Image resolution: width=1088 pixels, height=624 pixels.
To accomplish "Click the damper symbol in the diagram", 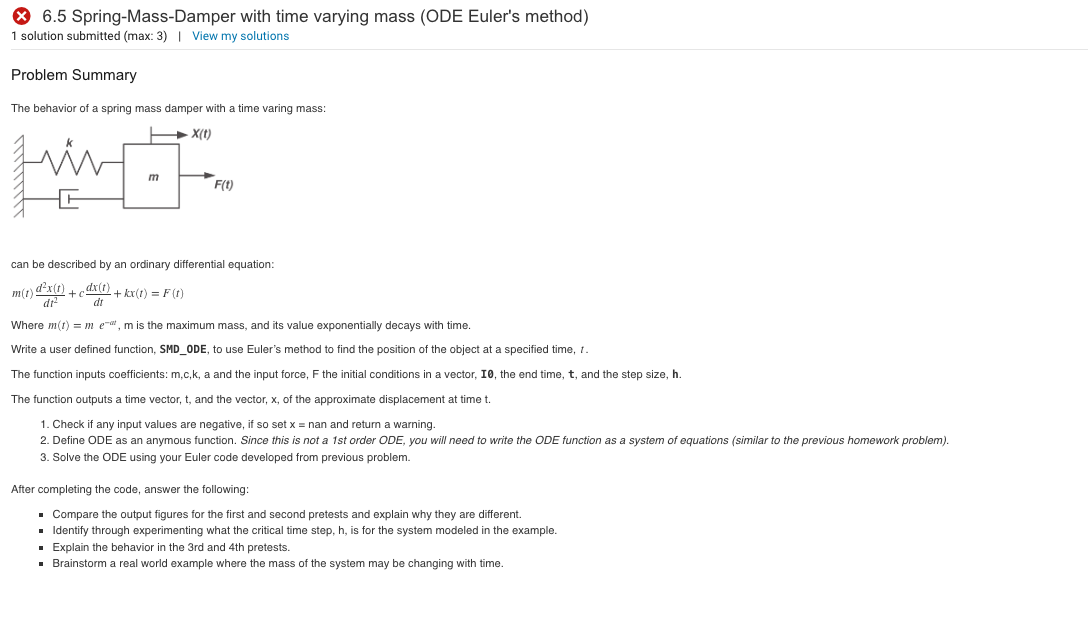I will point(70,199).
